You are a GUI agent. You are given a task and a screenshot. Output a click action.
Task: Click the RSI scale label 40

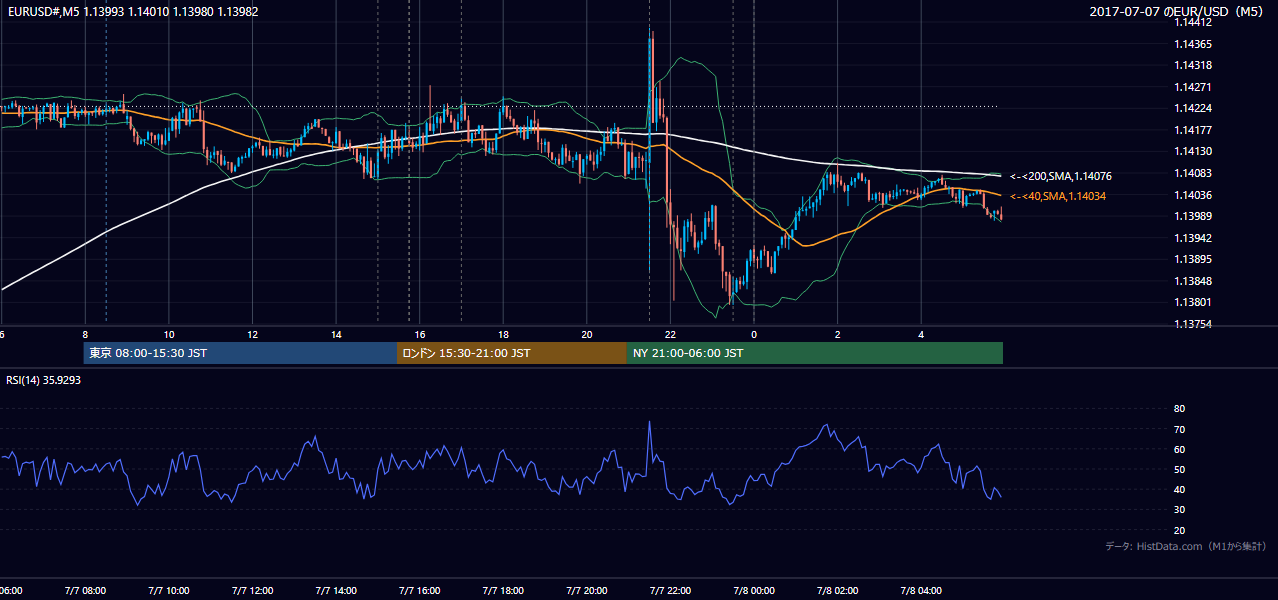pos(1180,489)
